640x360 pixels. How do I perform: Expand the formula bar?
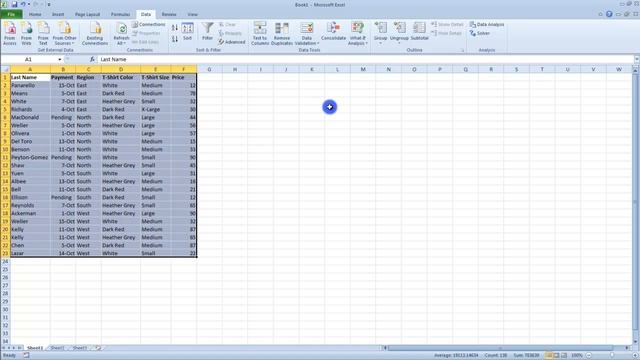[636, 60]
